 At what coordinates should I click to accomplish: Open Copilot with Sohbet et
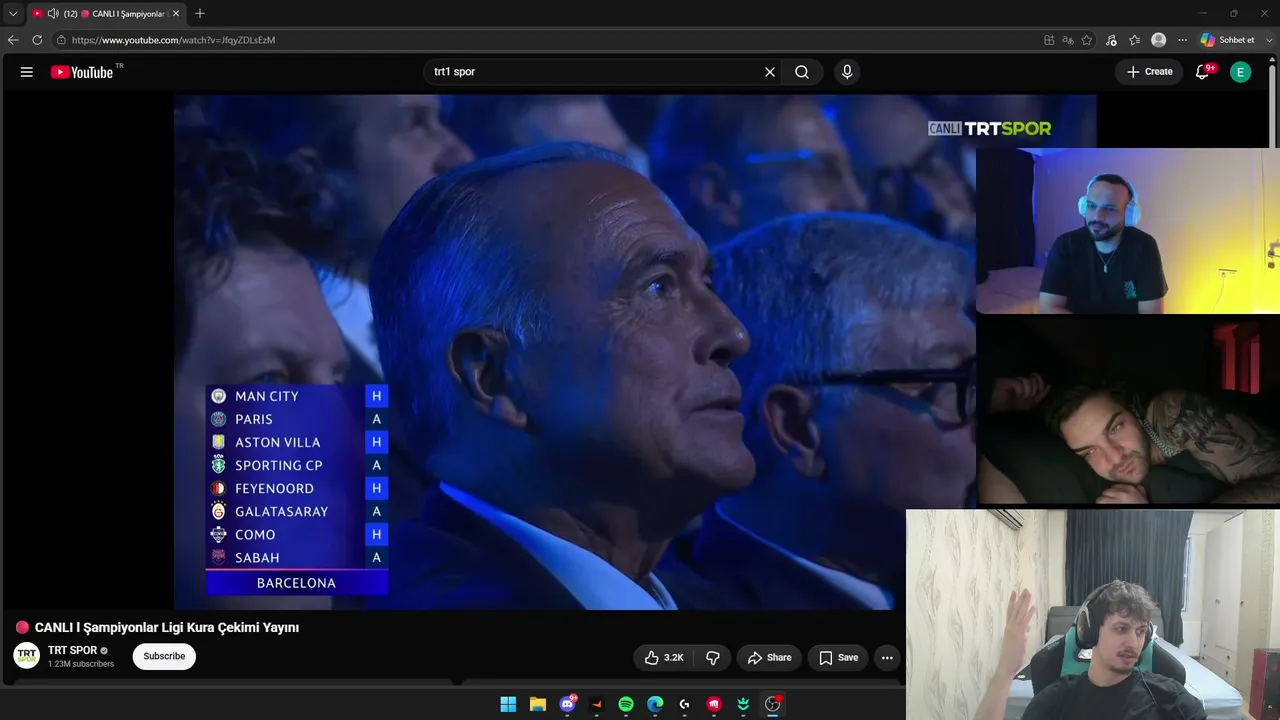1227,40
